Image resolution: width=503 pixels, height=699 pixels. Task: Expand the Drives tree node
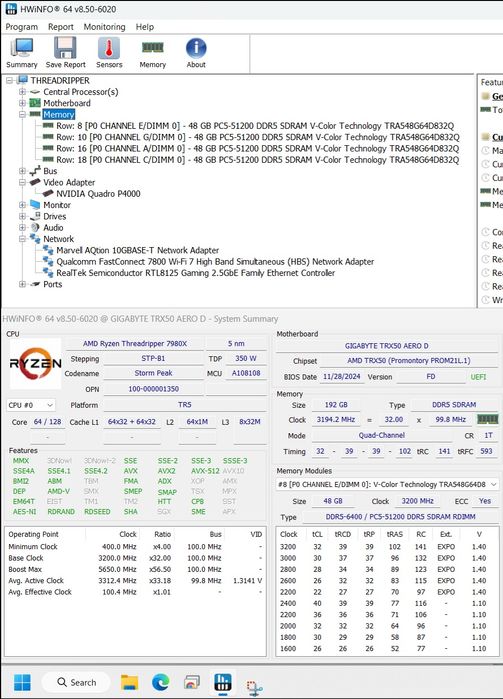[22, 216]
